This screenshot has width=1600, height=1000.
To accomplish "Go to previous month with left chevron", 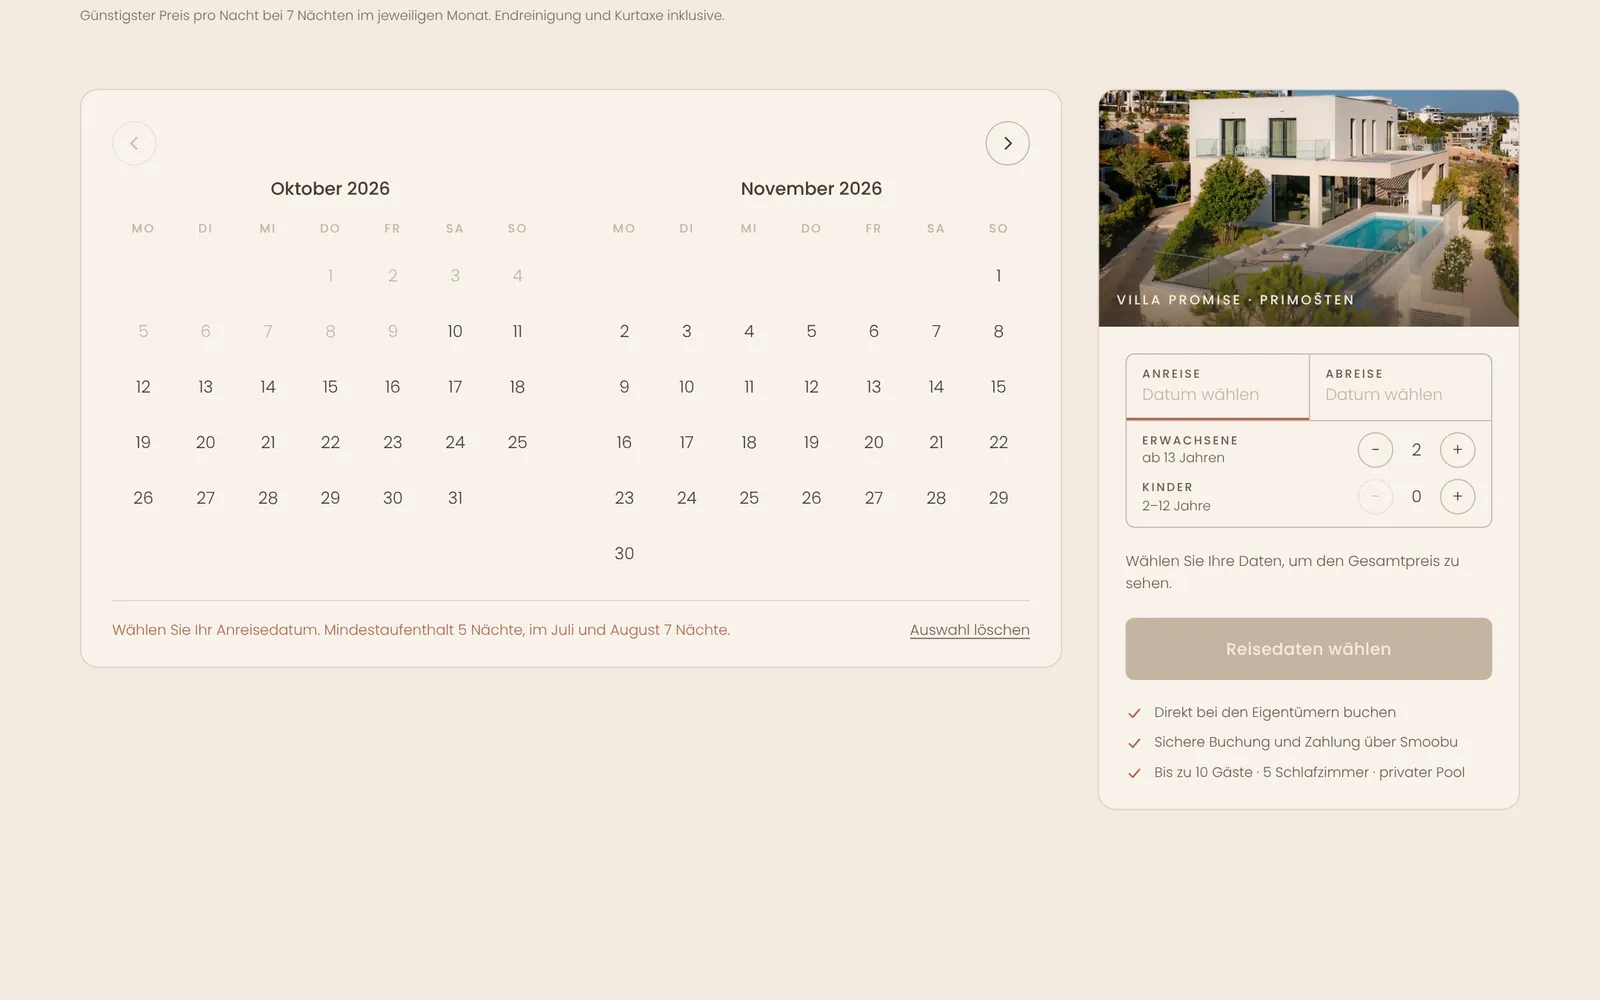I will point(134,143).
